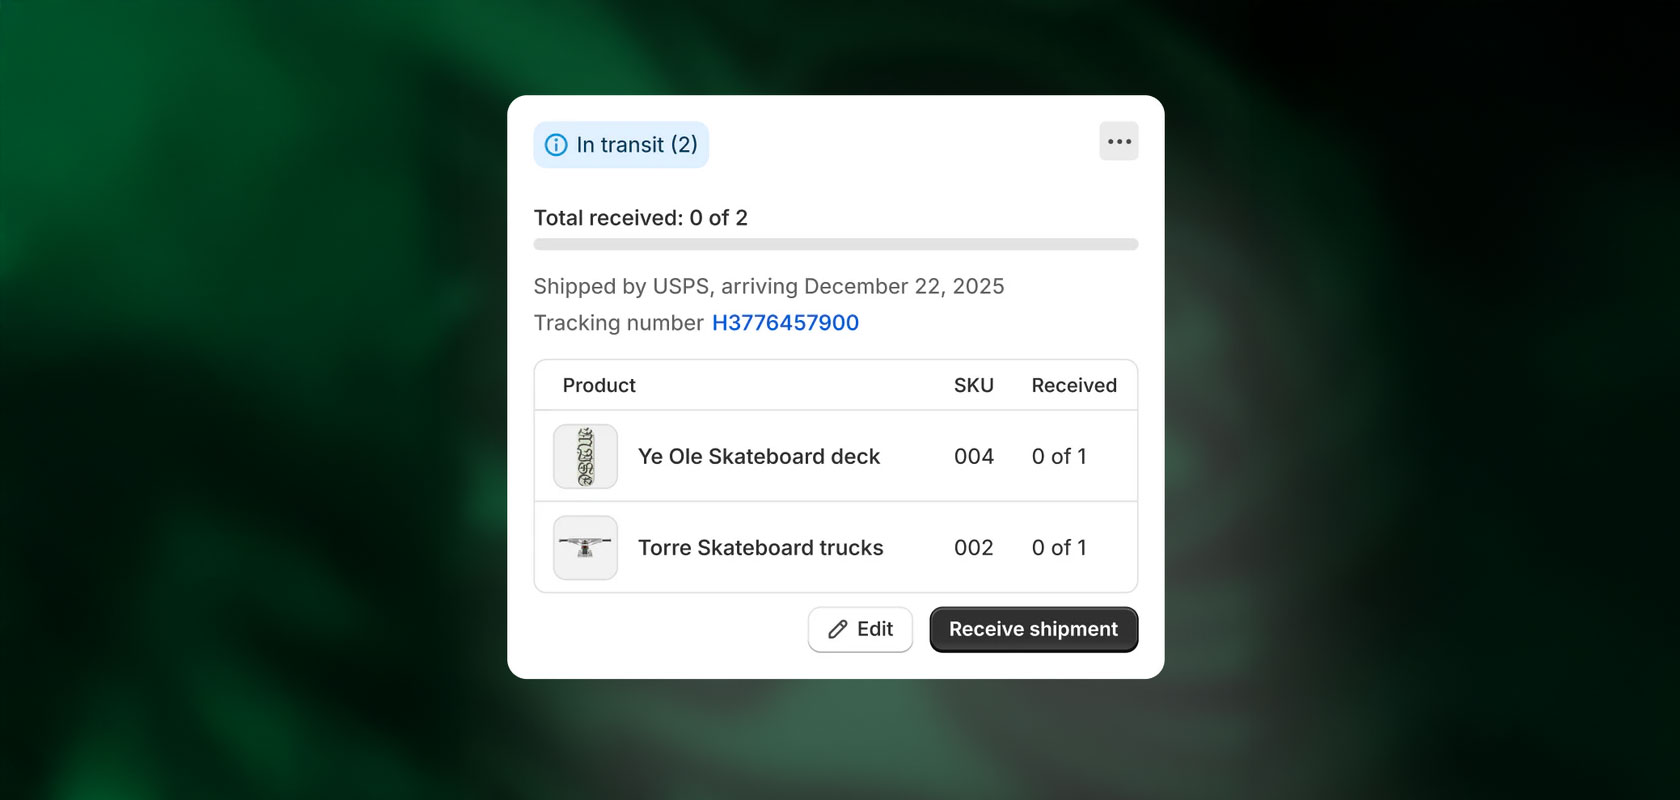Click the Ye Ole Skateboard deck product name

pyautogui.click(x=759, y=456)
